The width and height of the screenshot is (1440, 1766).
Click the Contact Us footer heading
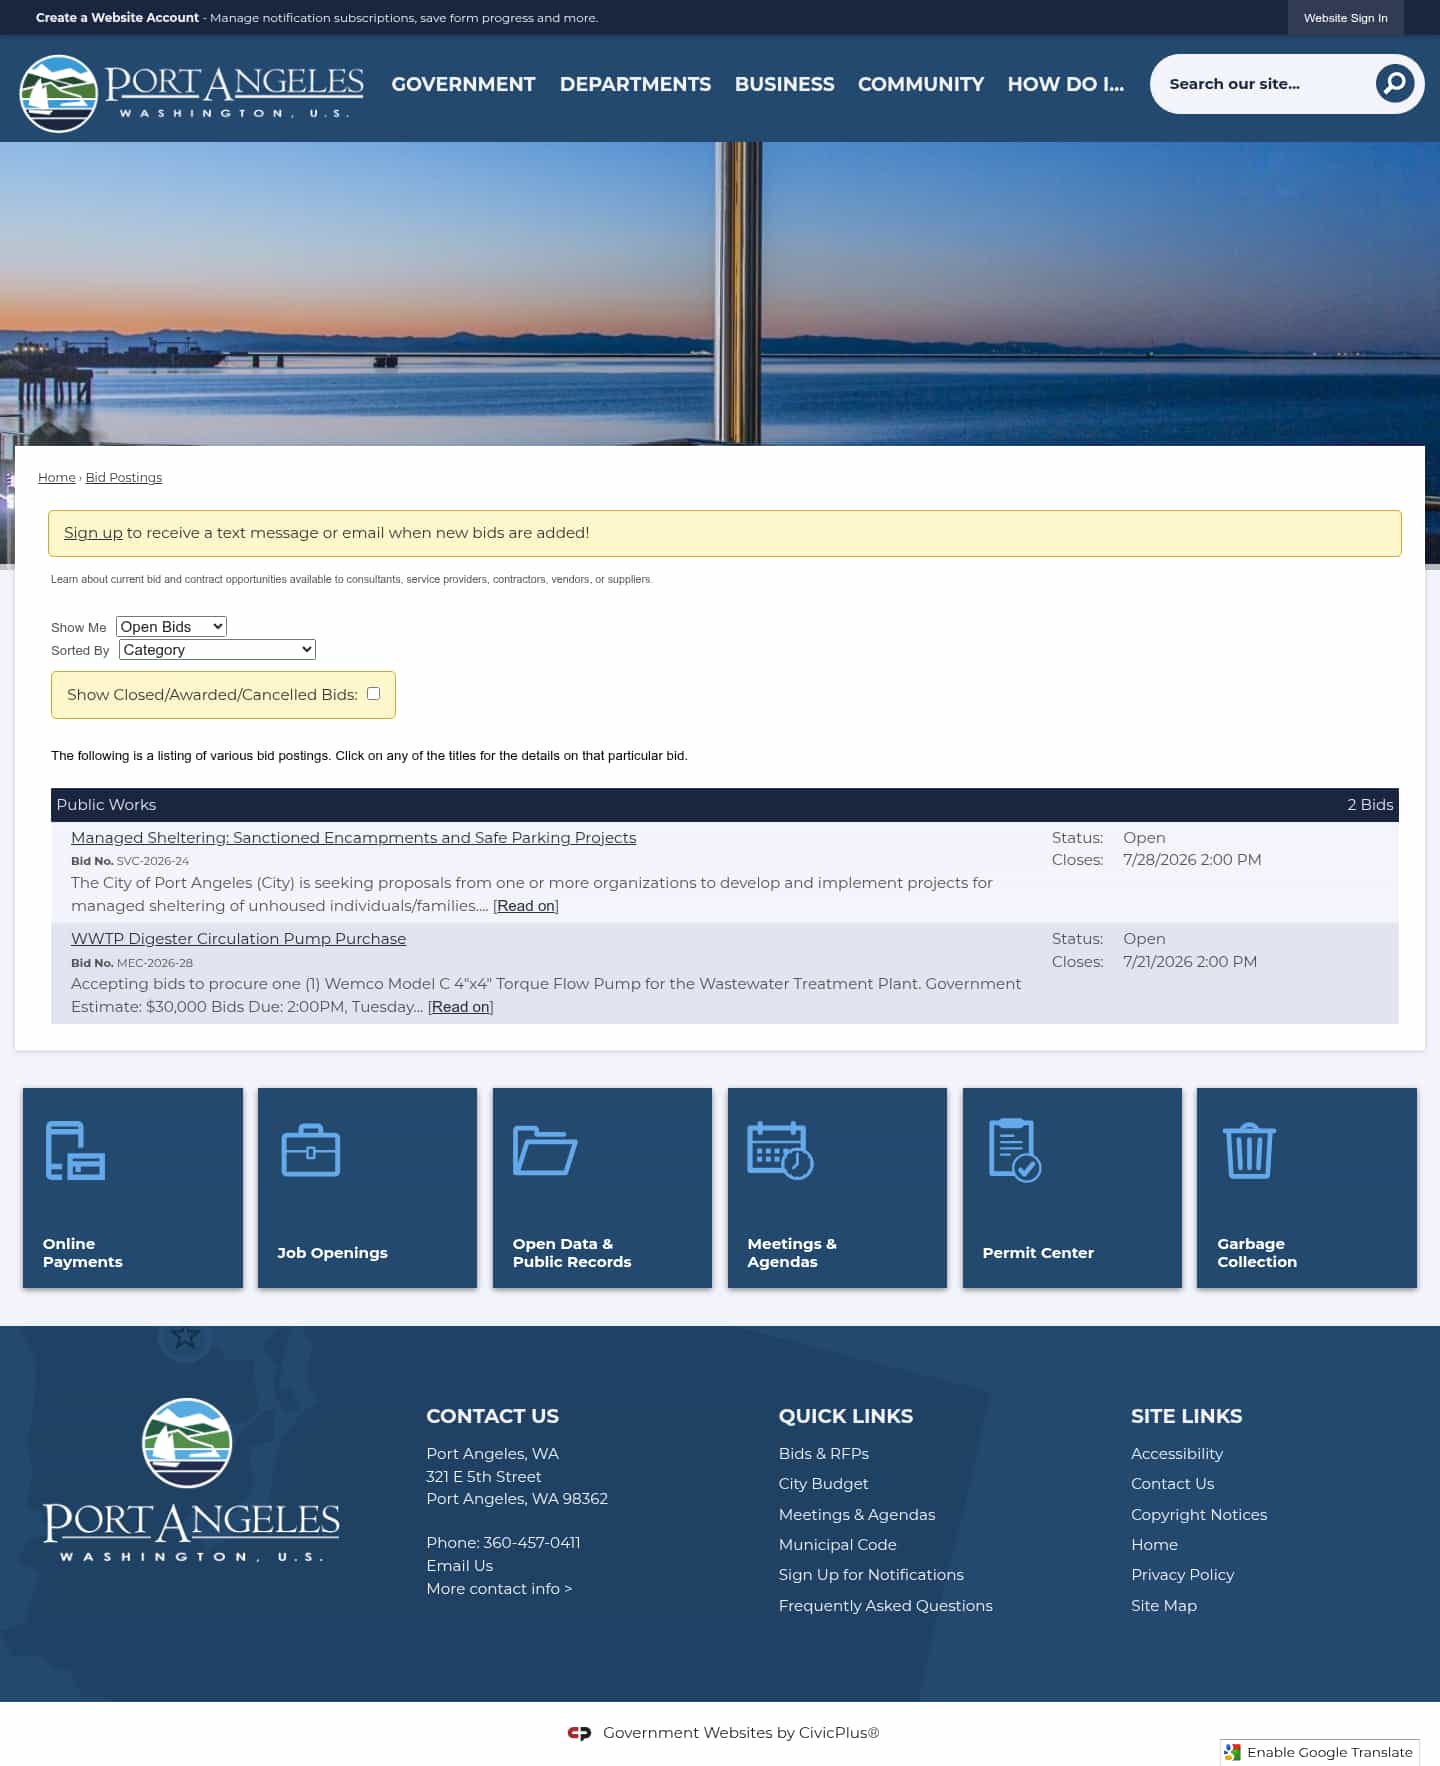click(x=492, y=1416)
